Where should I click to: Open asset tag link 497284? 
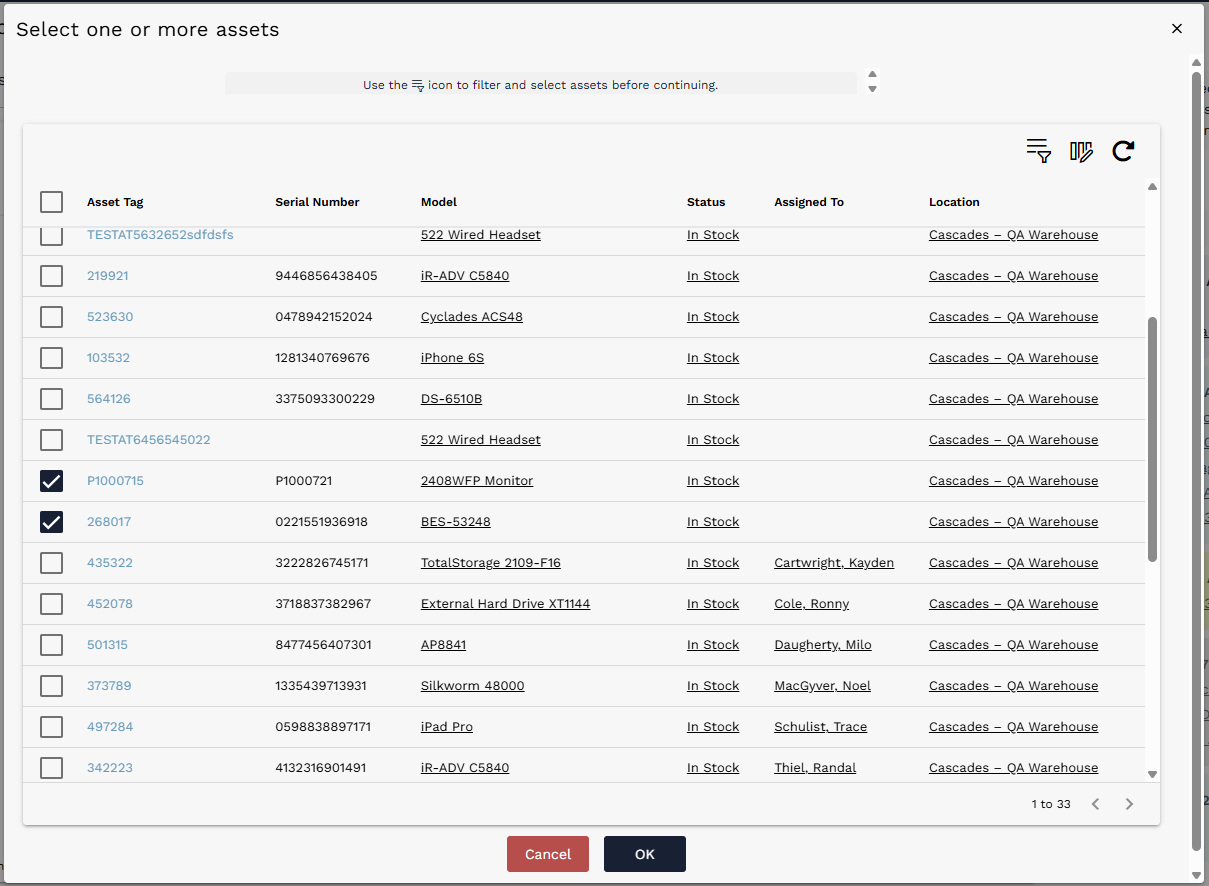110,727
